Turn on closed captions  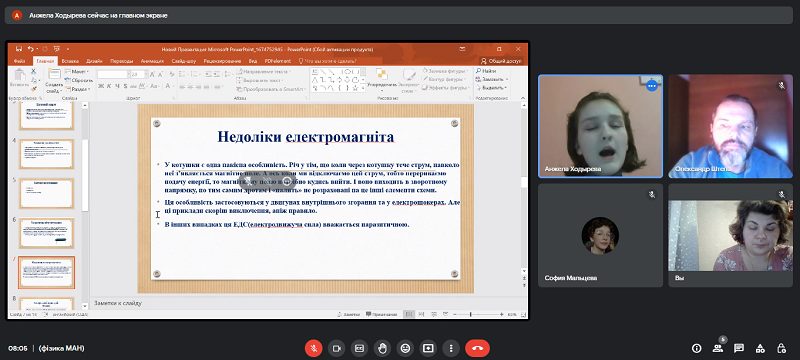coord(359,348)
